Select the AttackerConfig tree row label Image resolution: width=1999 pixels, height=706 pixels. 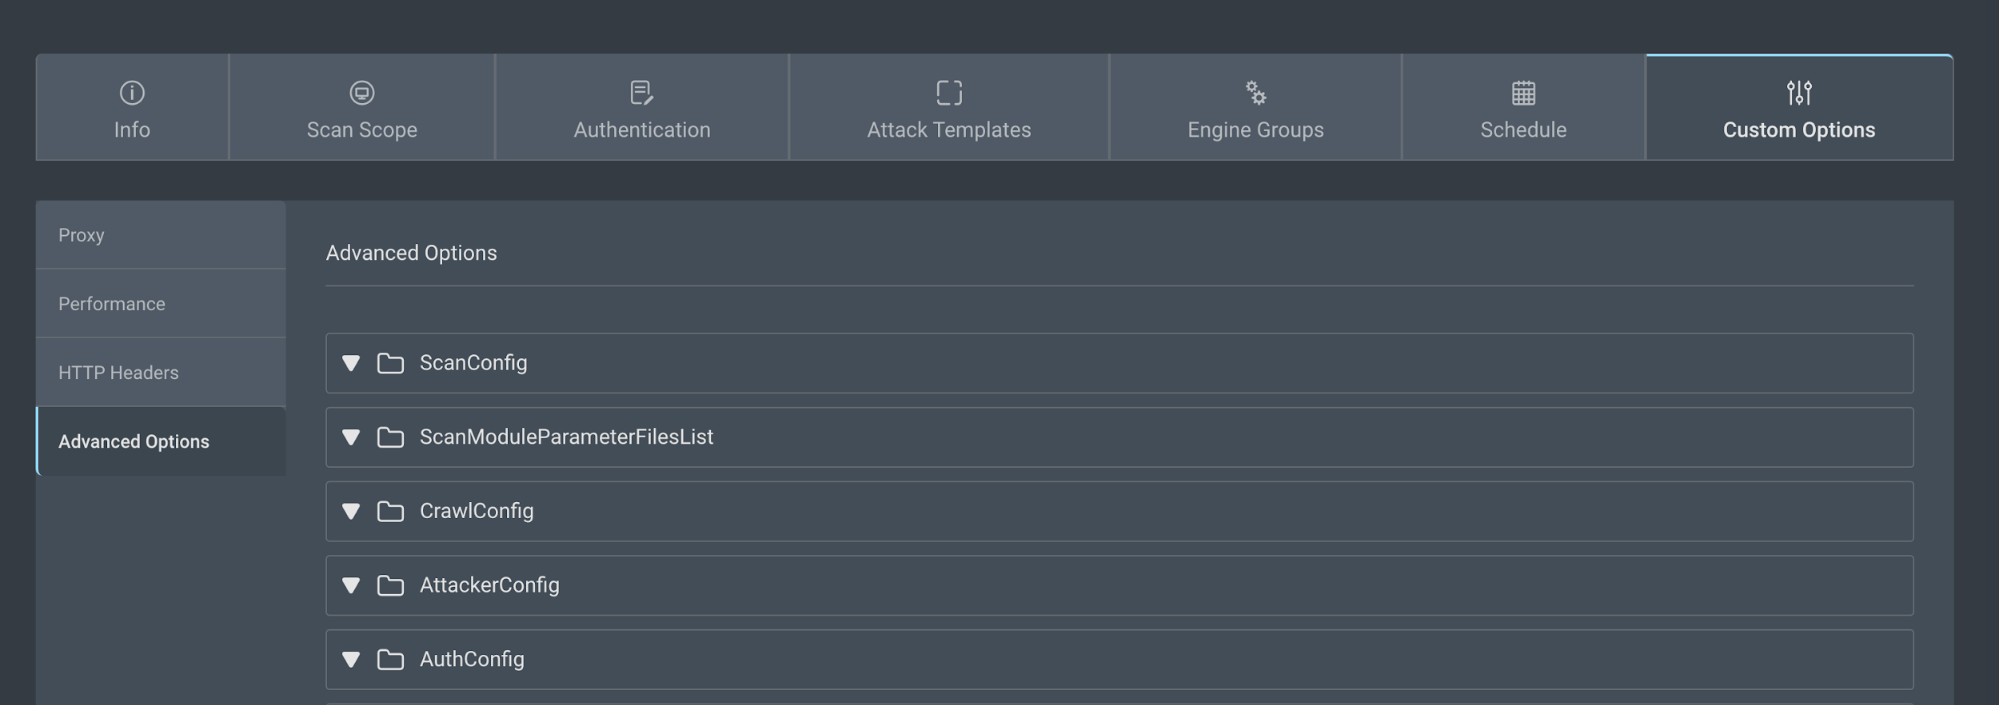pyautogui.click(x=489, y=585)
